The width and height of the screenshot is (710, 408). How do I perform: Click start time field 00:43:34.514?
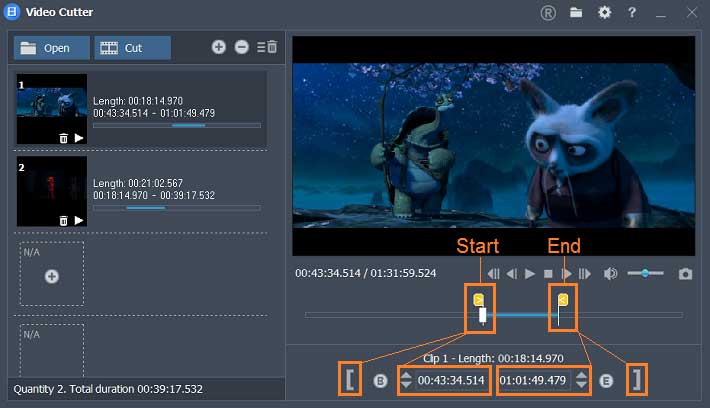(x=451, y=380)
